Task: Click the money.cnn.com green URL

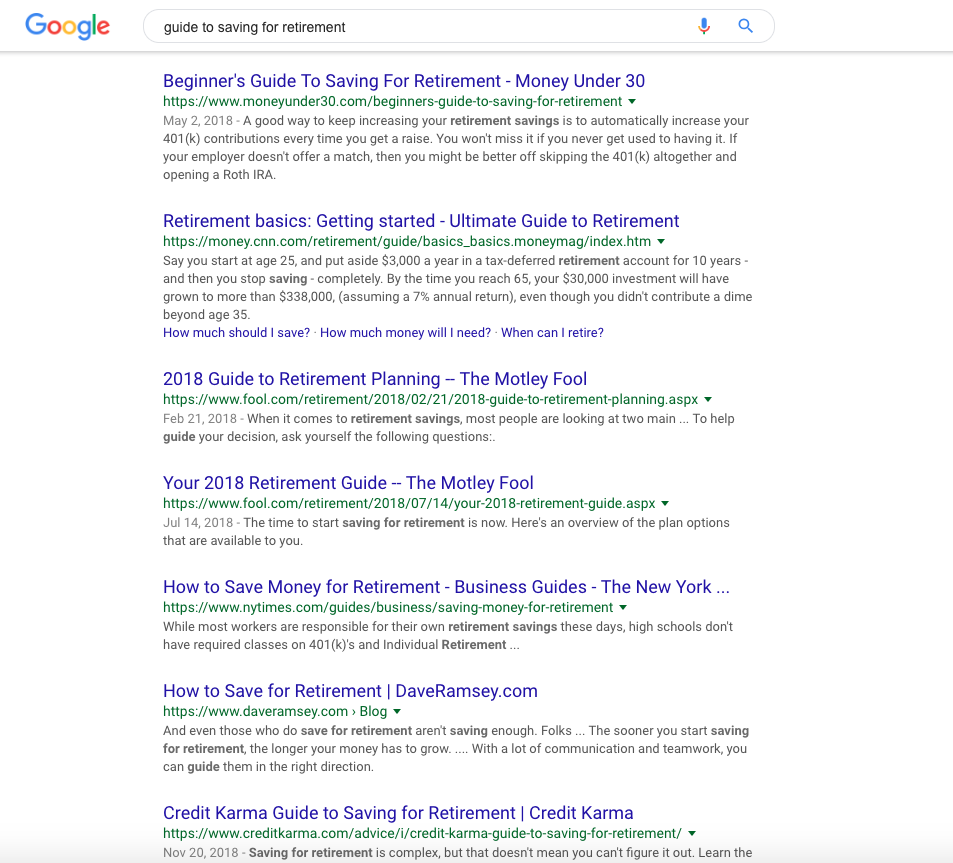Action: [407, 241]
